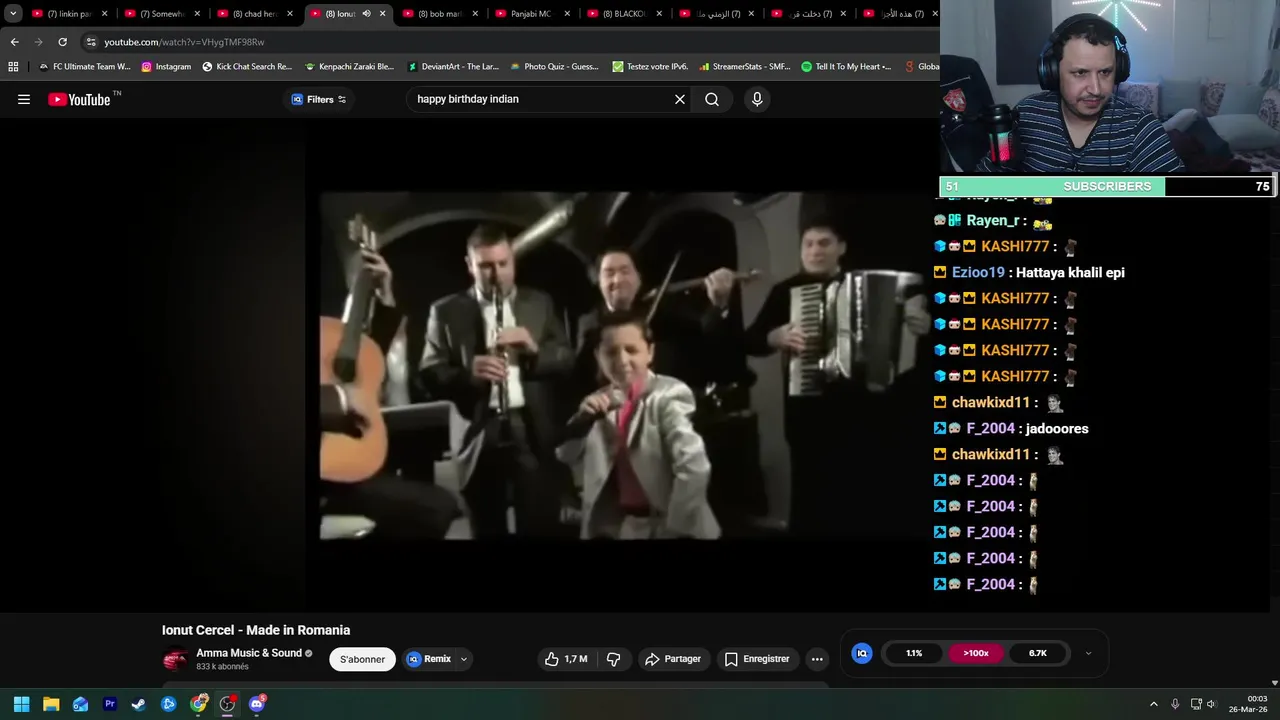Image resolution: width=1280 pixels, height=720 pixels.
Task: Open Chrome from the taskbar
Action: [198, 704]
